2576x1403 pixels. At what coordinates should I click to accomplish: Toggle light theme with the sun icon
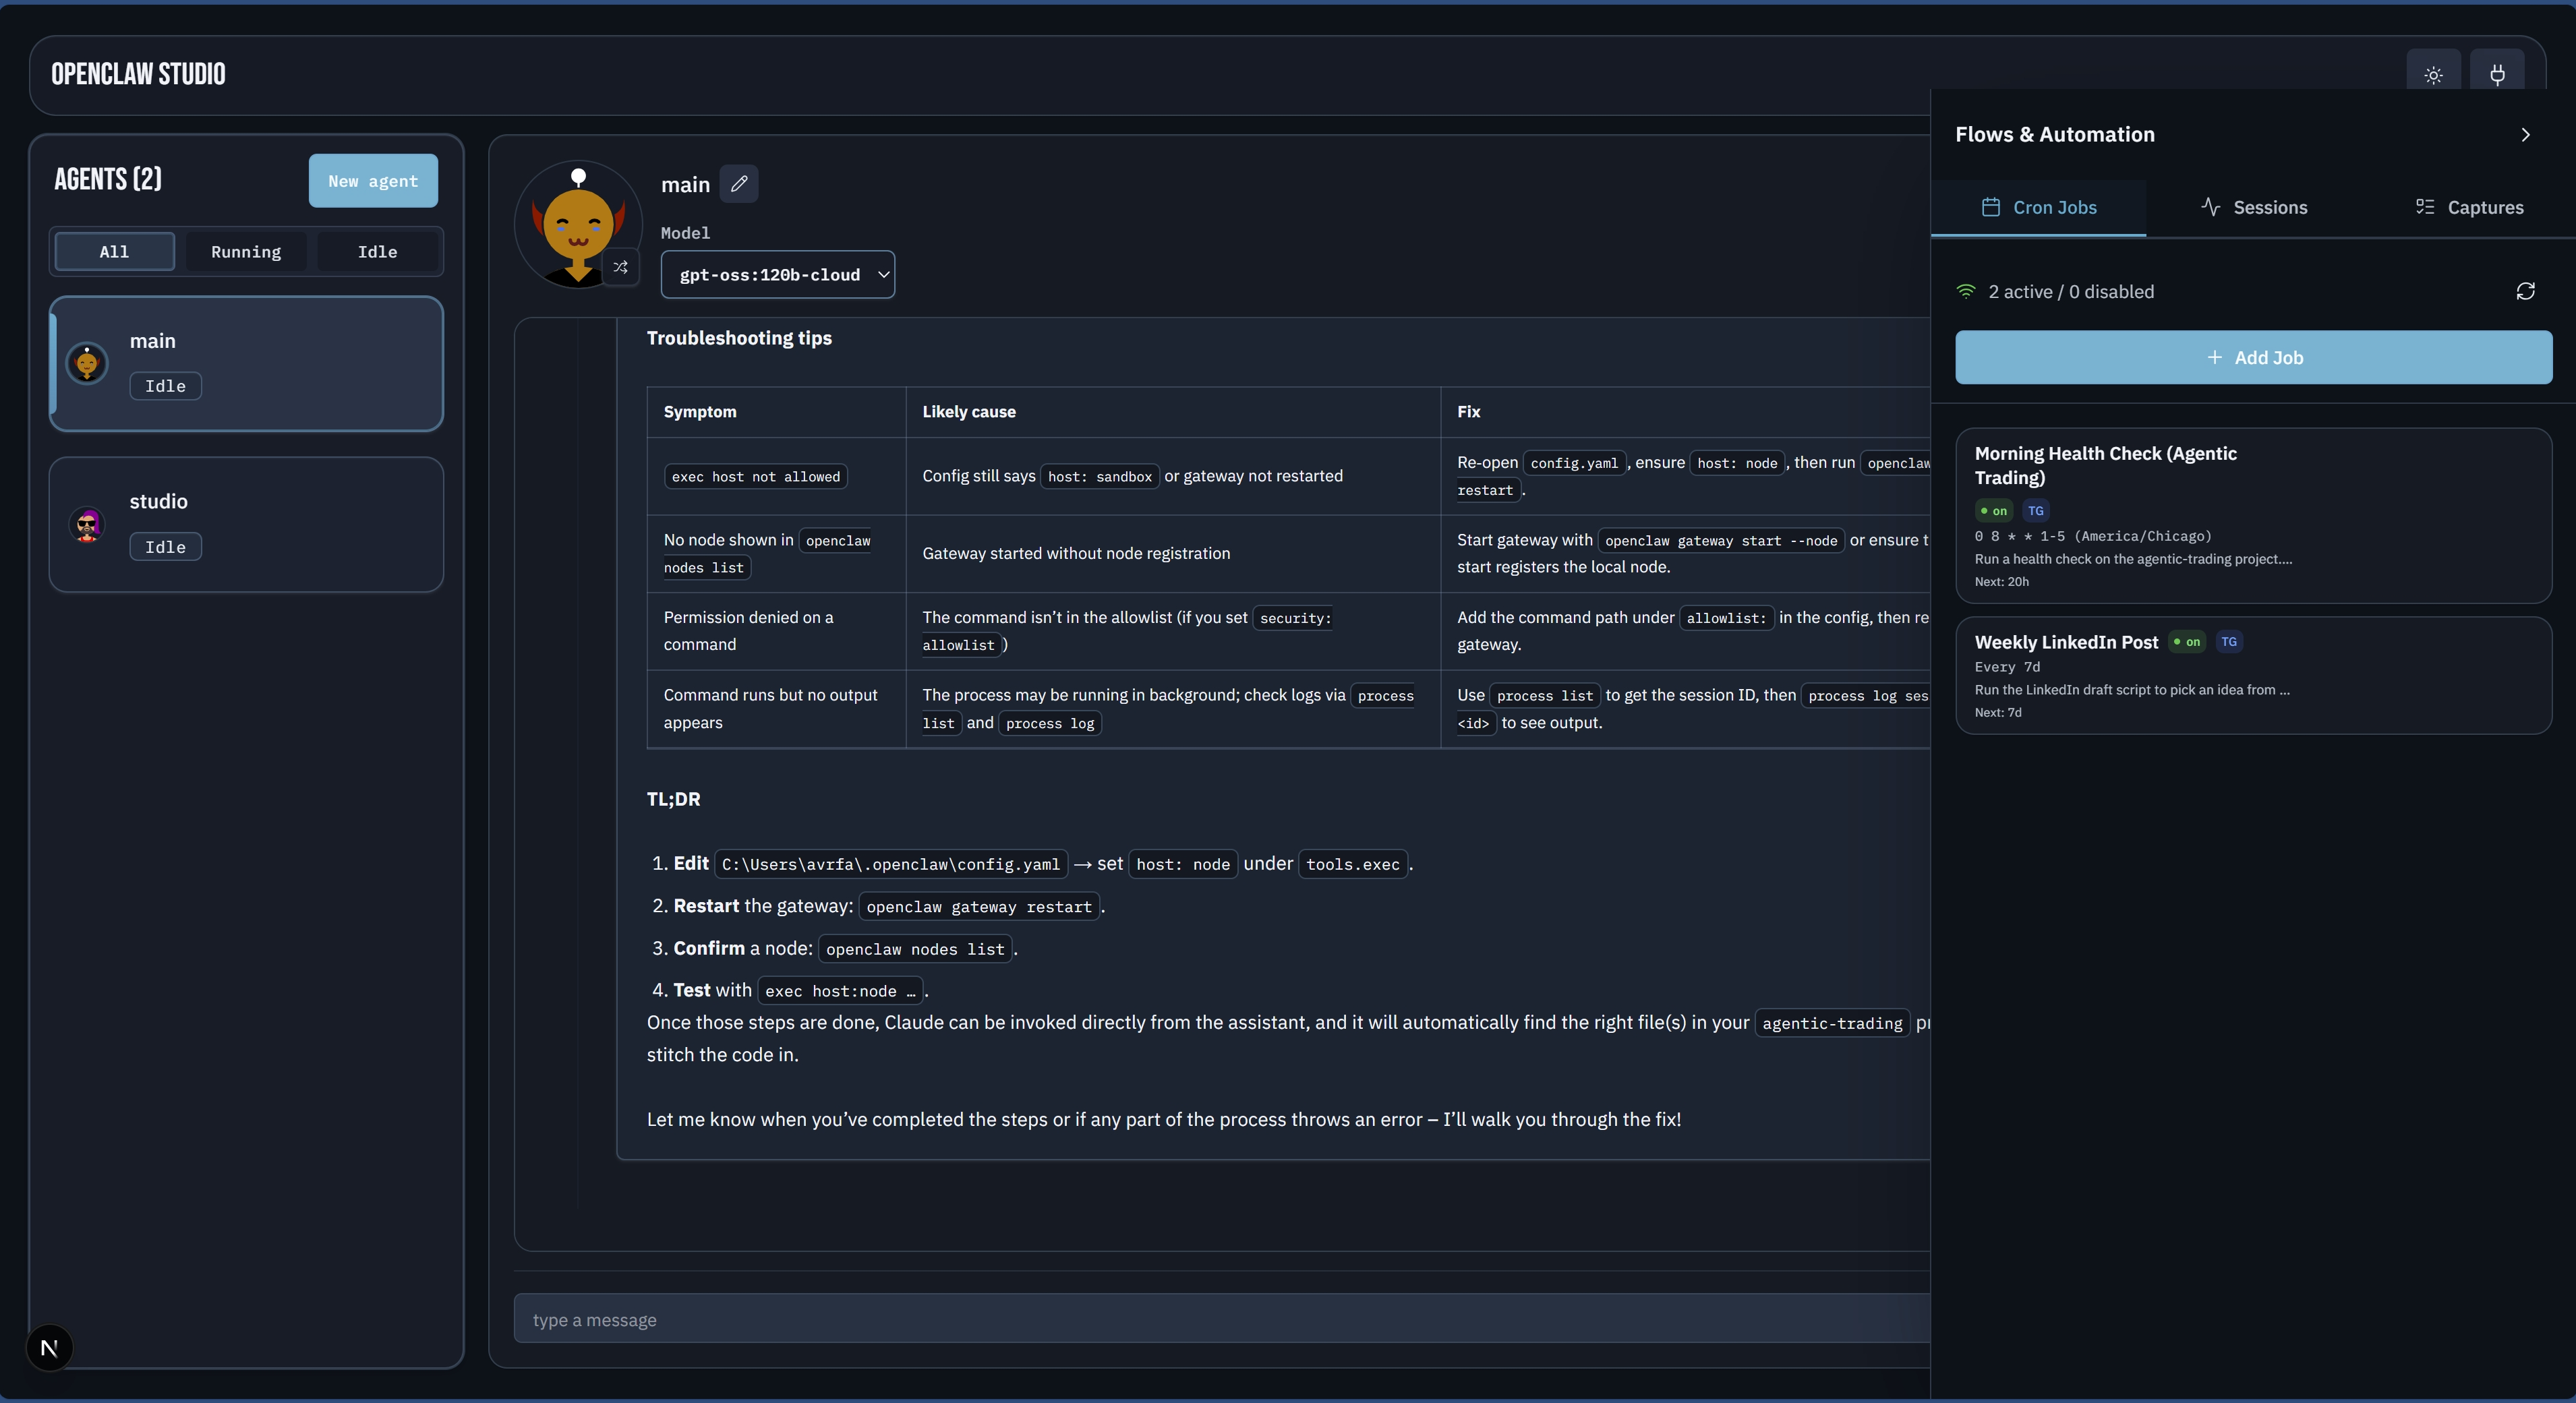tap(2433, 75)
